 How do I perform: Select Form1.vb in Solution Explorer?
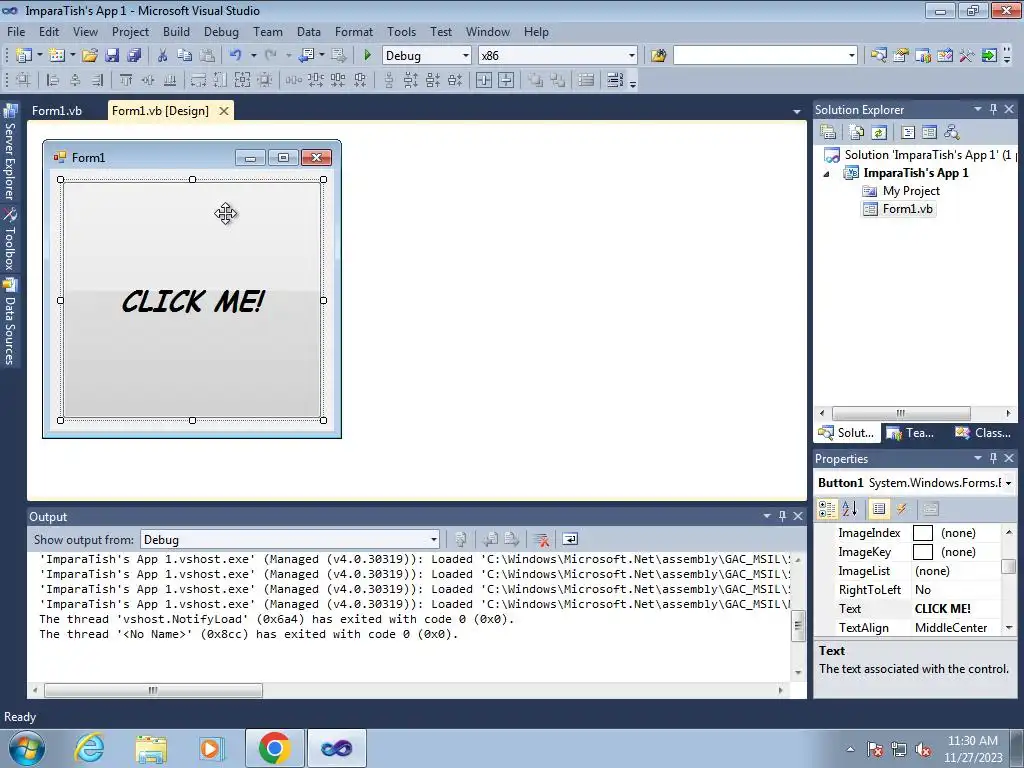(x=898, y=209)
